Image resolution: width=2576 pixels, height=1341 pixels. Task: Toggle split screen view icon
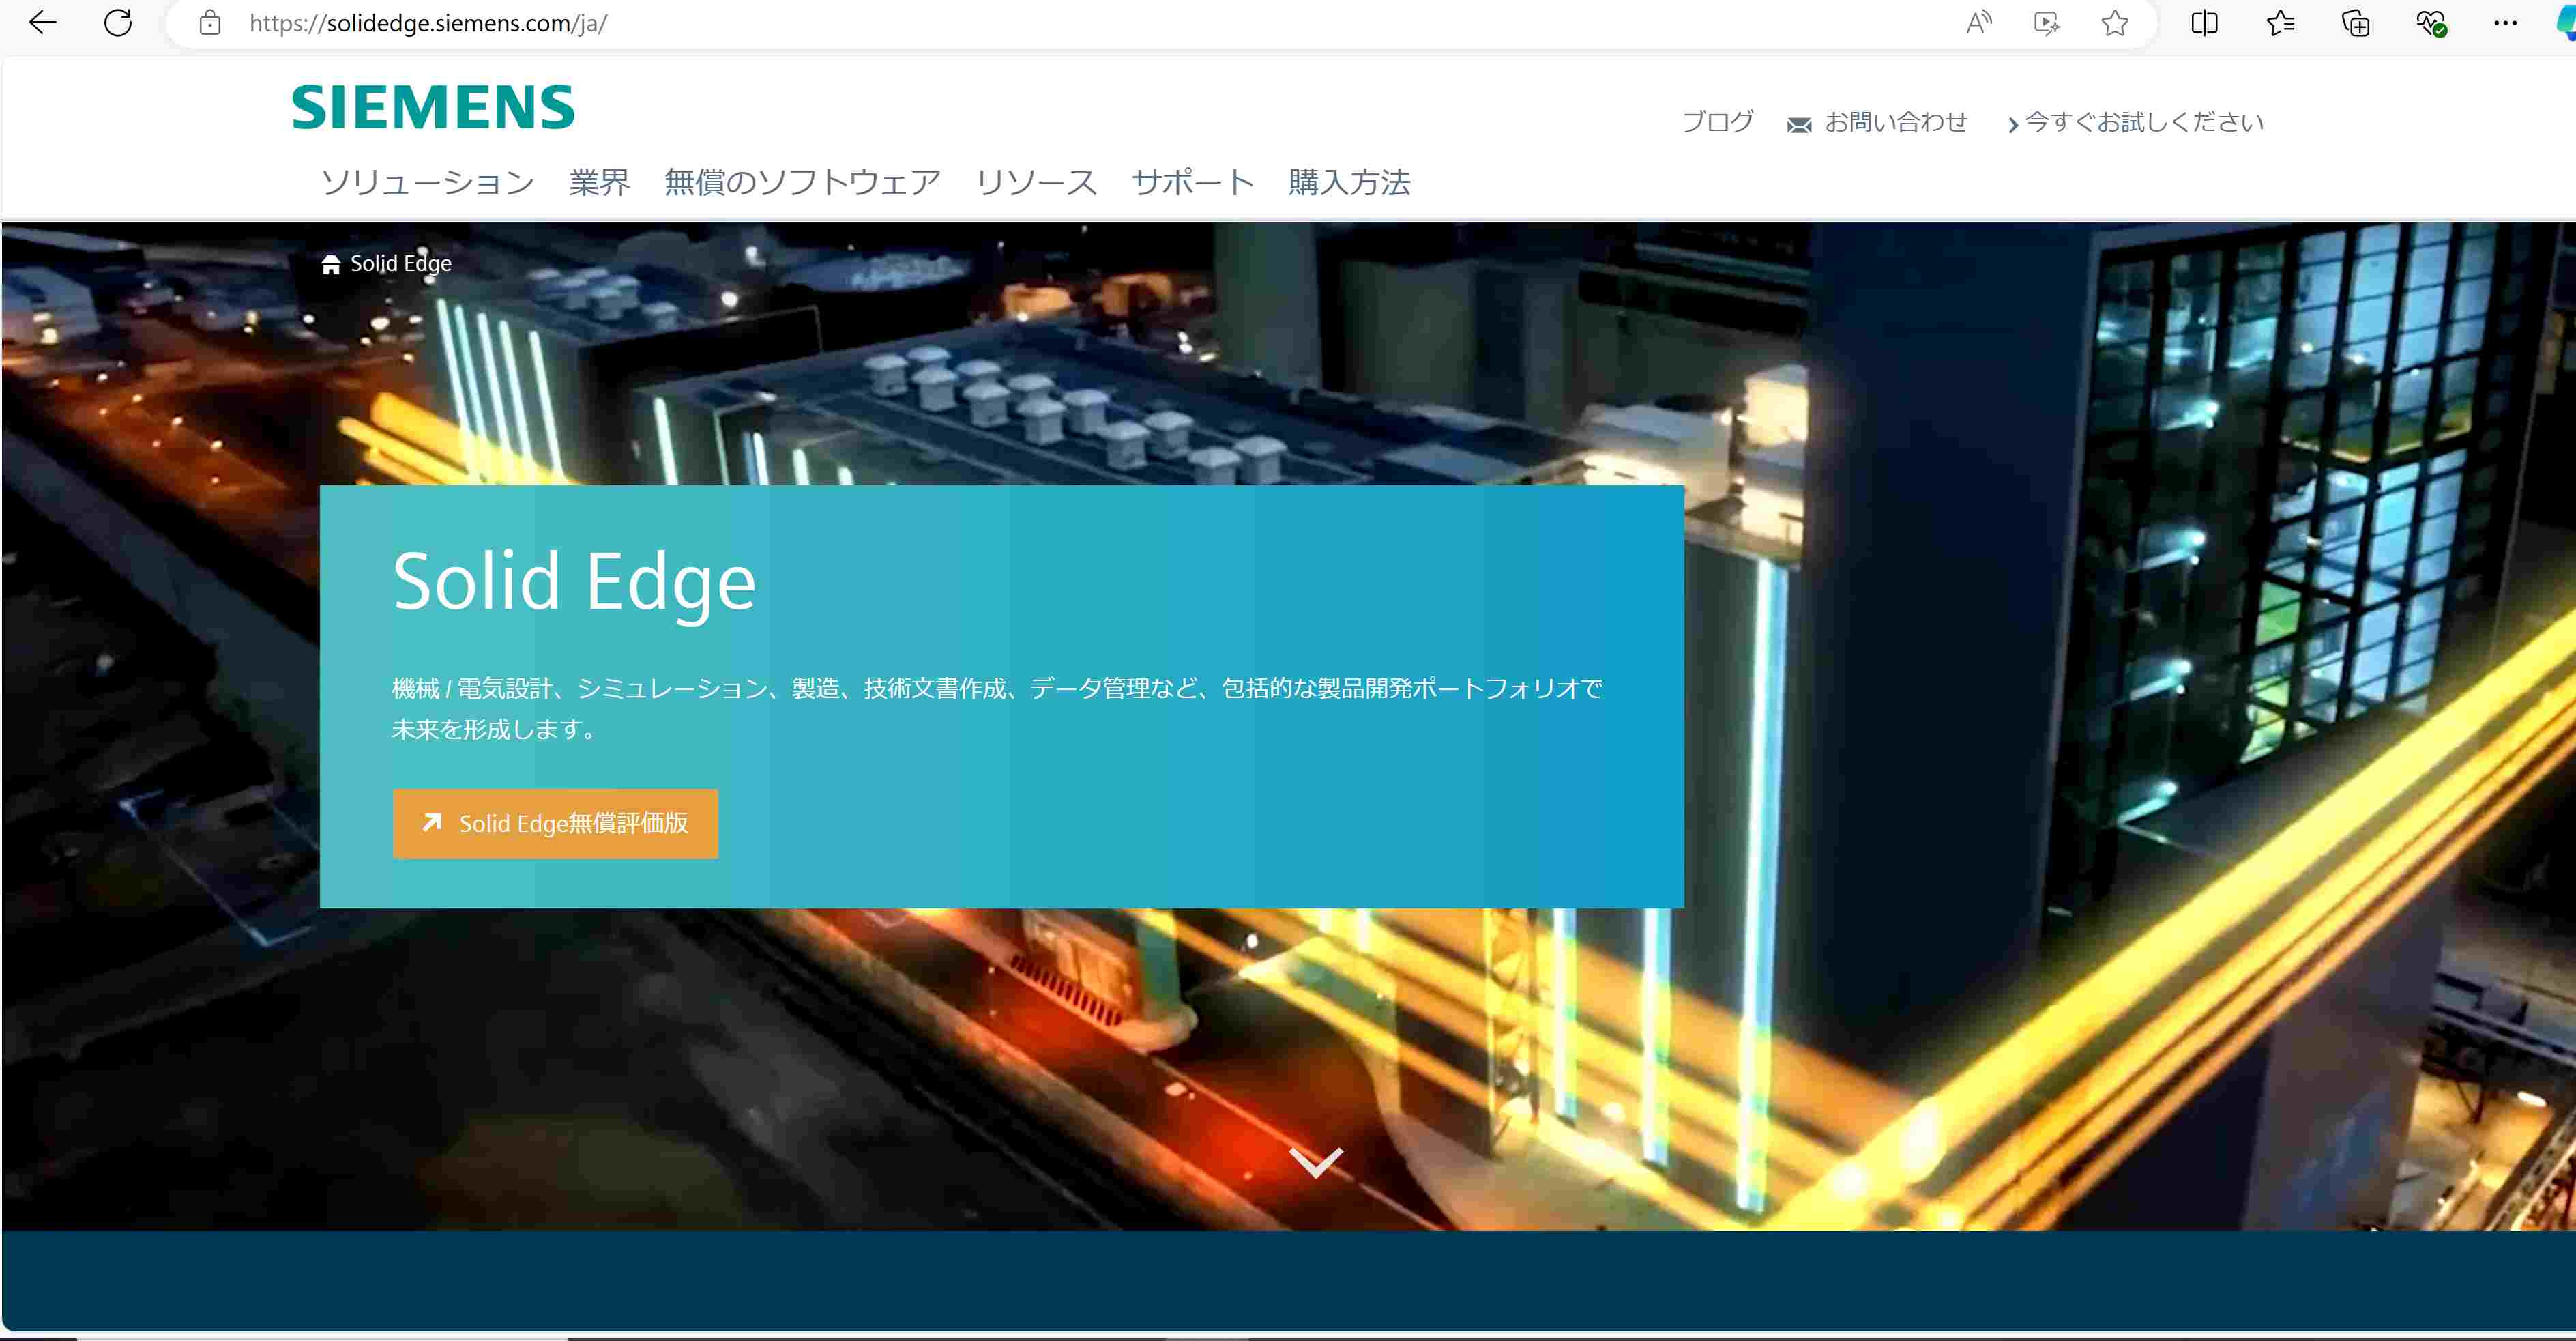coord(2204,23)
